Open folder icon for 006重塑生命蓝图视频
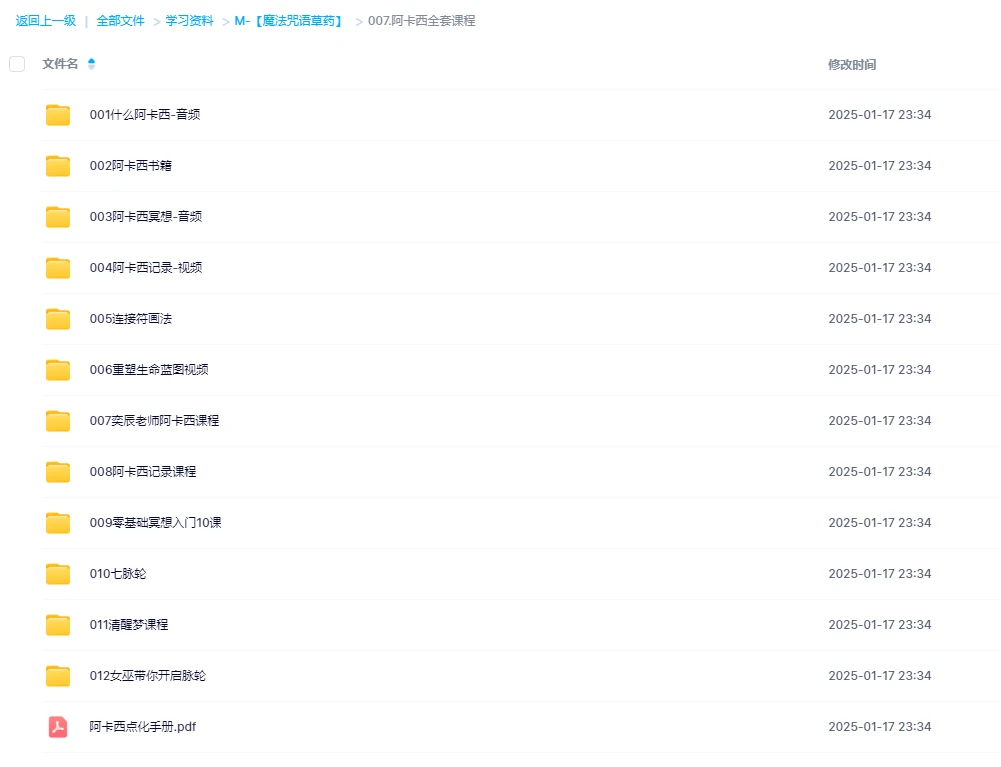The image size is (1001, 767). [x=58, y=370]
